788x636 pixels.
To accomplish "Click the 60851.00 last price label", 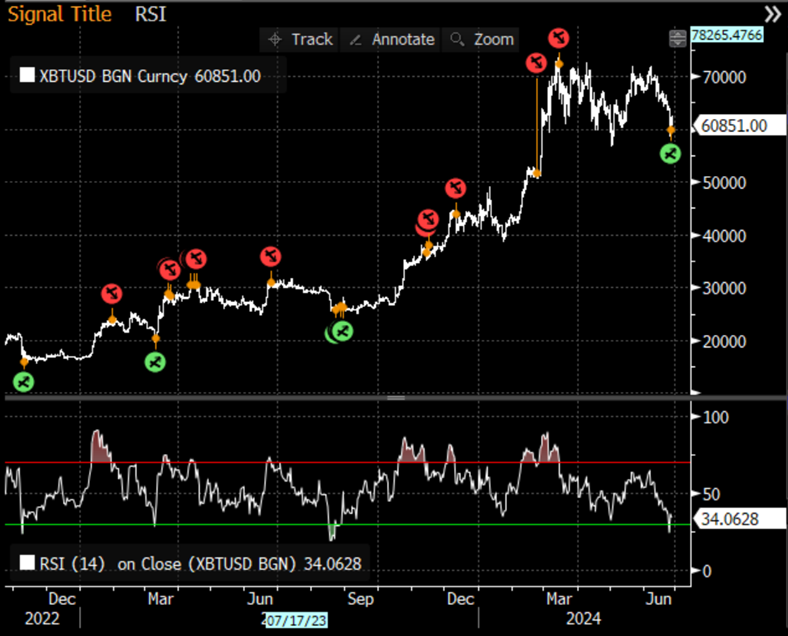I will click(x=739, y=125).
